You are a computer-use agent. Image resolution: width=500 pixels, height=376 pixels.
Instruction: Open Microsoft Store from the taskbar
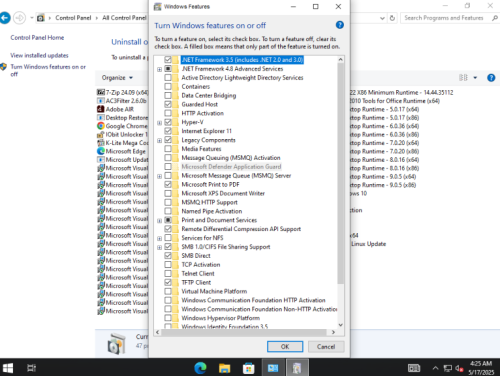(x=248, y=368)
